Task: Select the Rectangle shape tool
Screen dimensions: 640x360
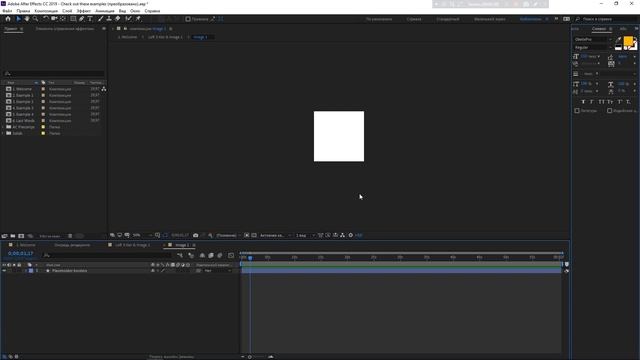Action: click(73, 19)
